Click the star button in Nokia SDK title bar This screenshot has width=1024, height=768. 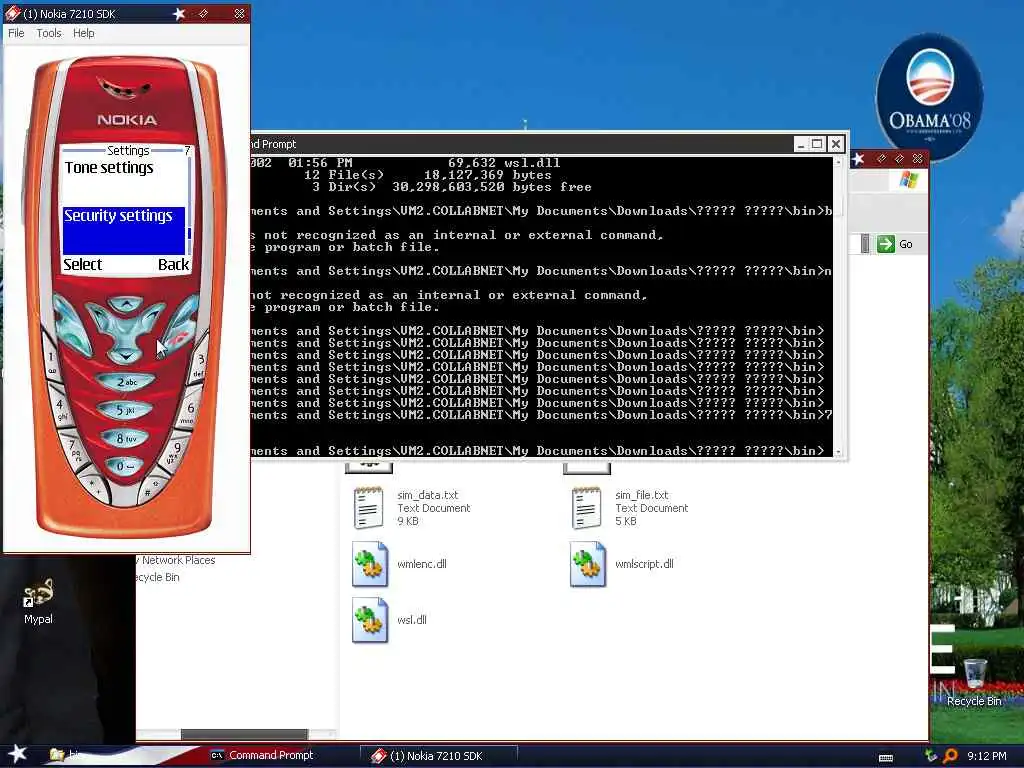[178, 13]
